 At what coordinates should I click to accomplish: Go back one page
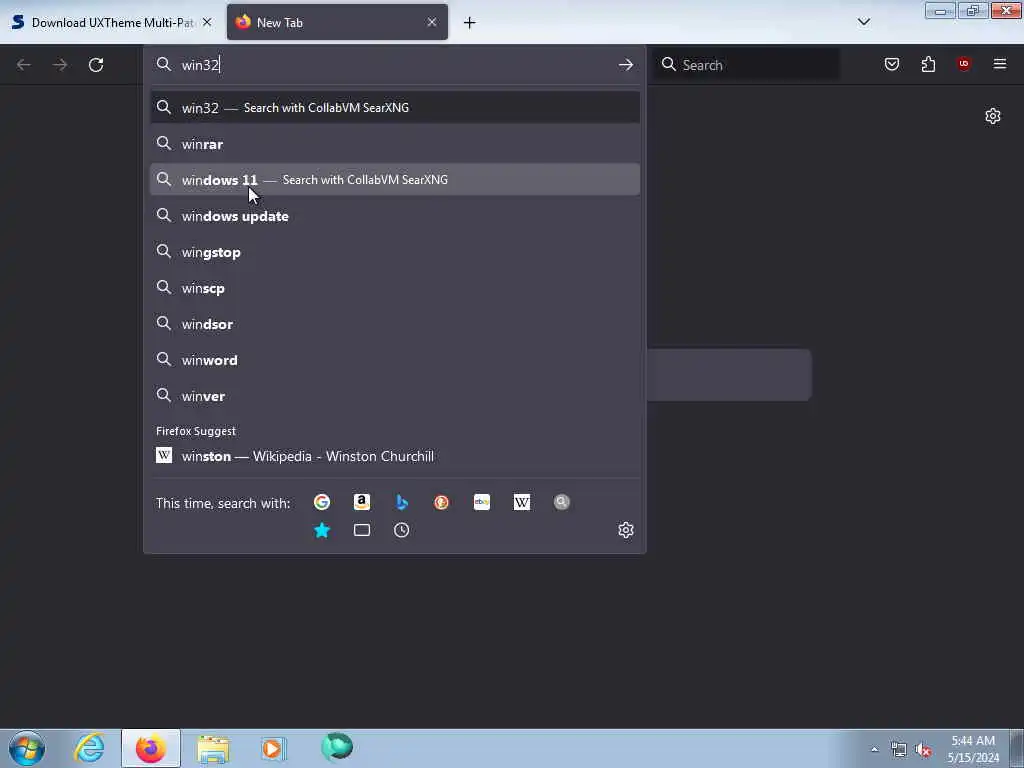24,65
